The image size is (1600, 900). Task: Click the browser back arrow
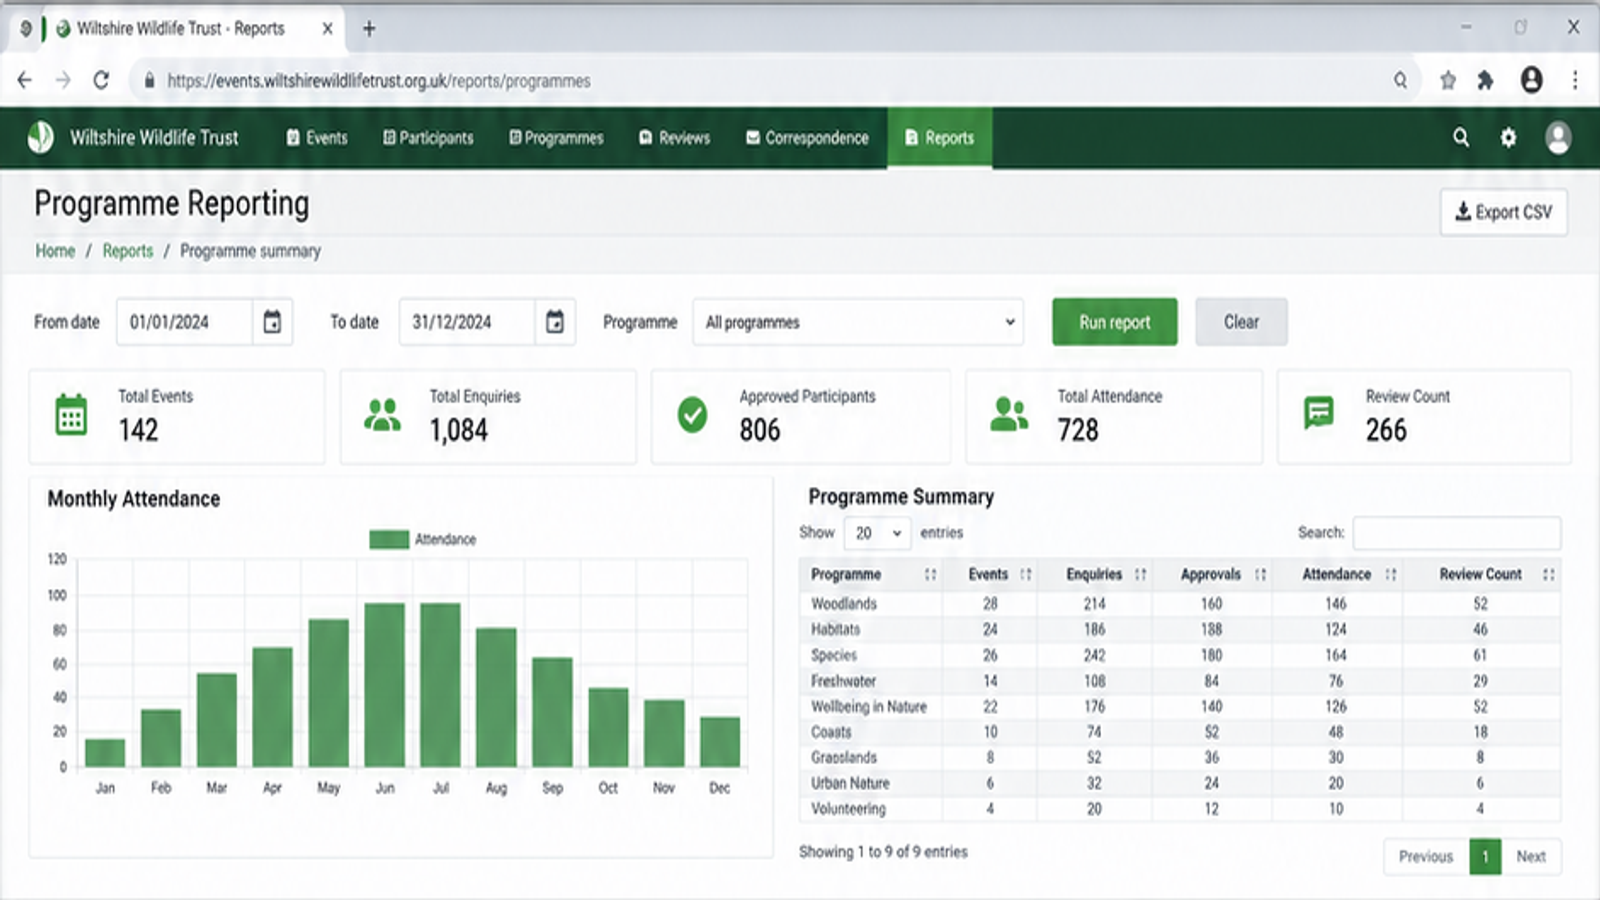[x=25, y=80]
